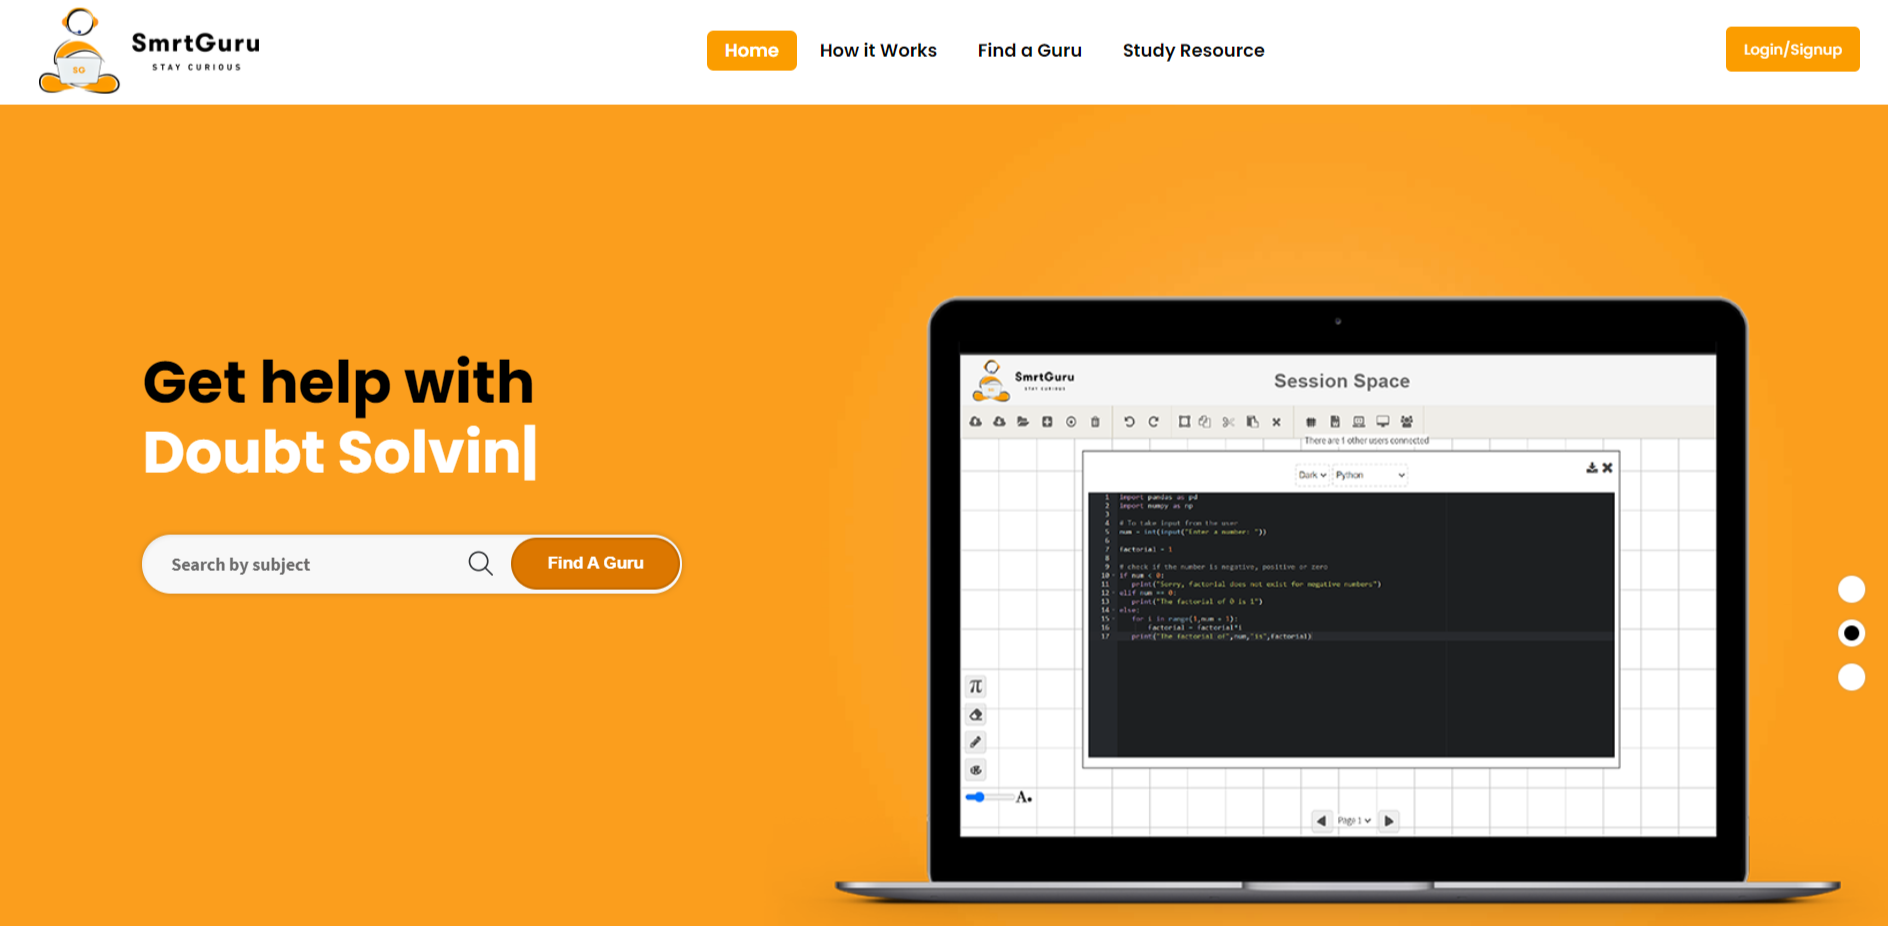
Task: Open the Study Resource menu item
Action: click(x=1193, y=50)
